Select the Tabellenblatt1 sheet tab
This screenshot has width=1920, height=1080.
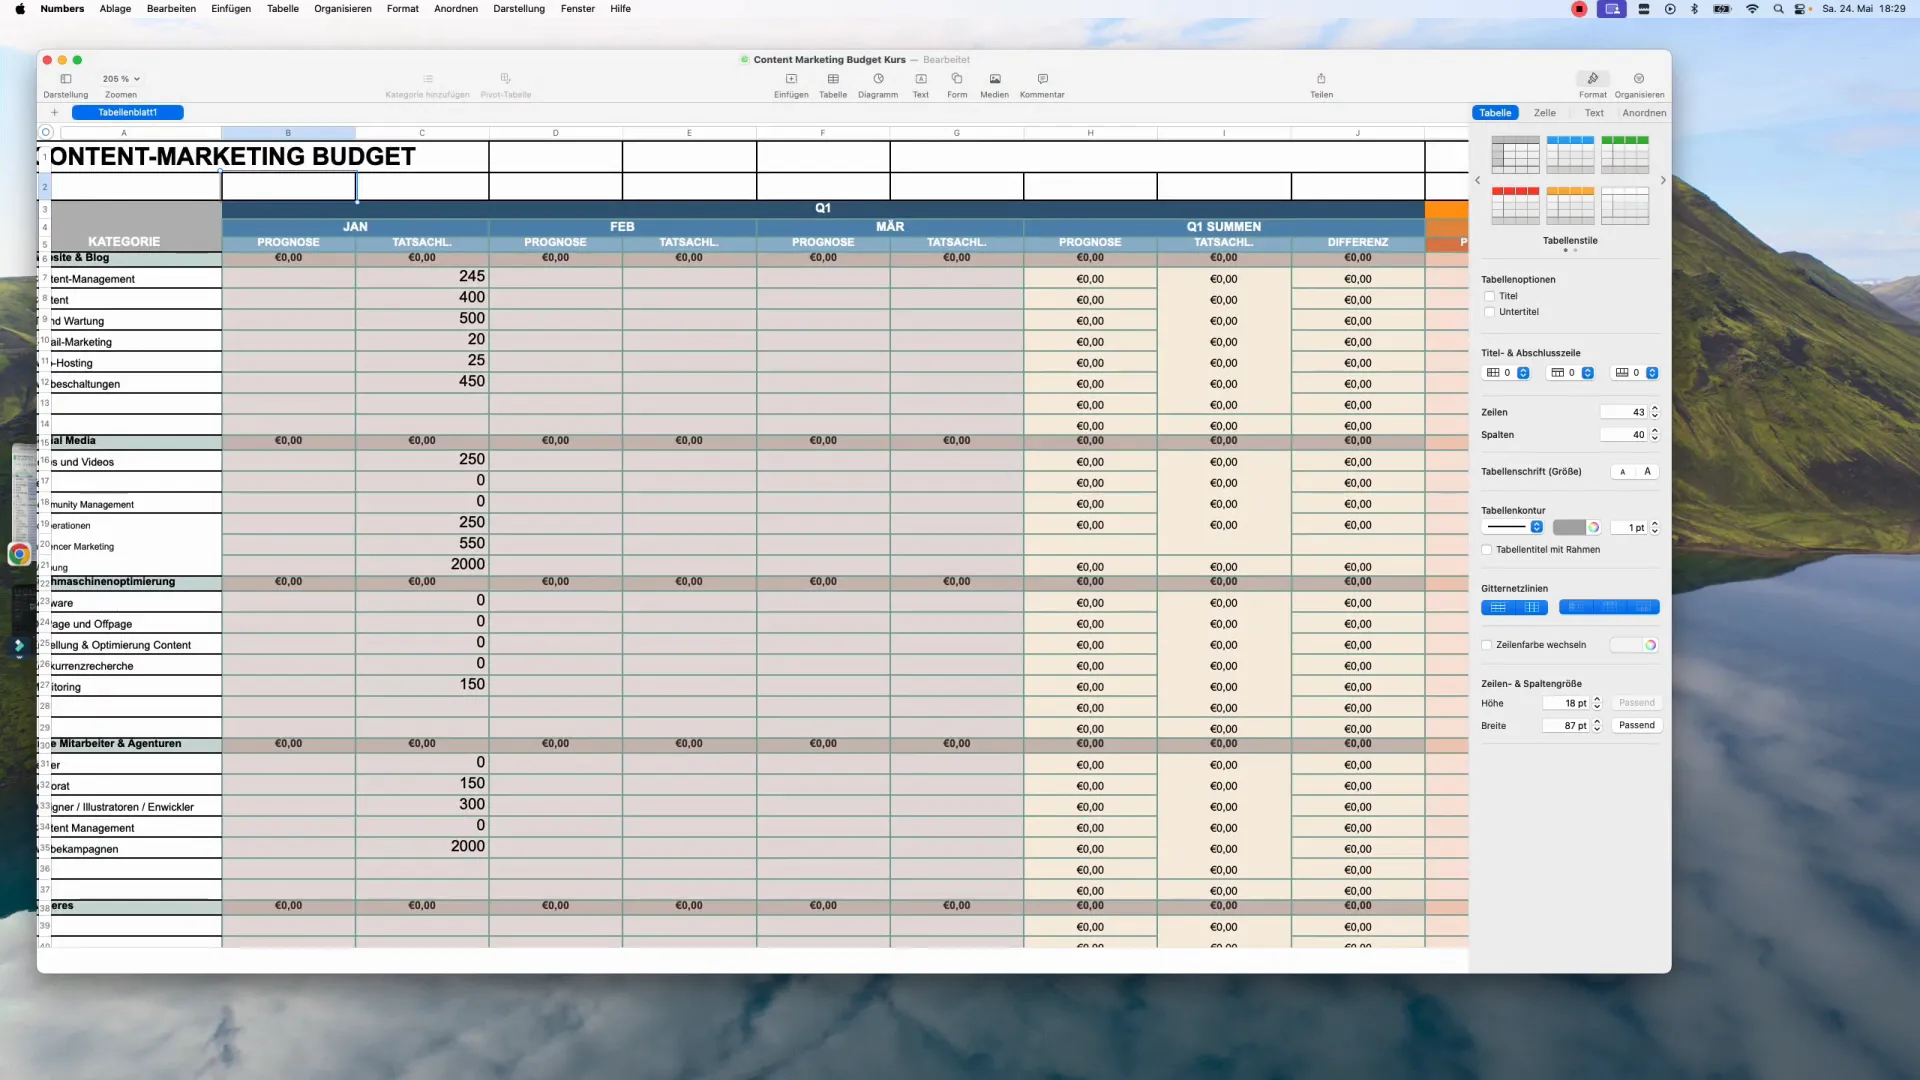click(127, 113)
